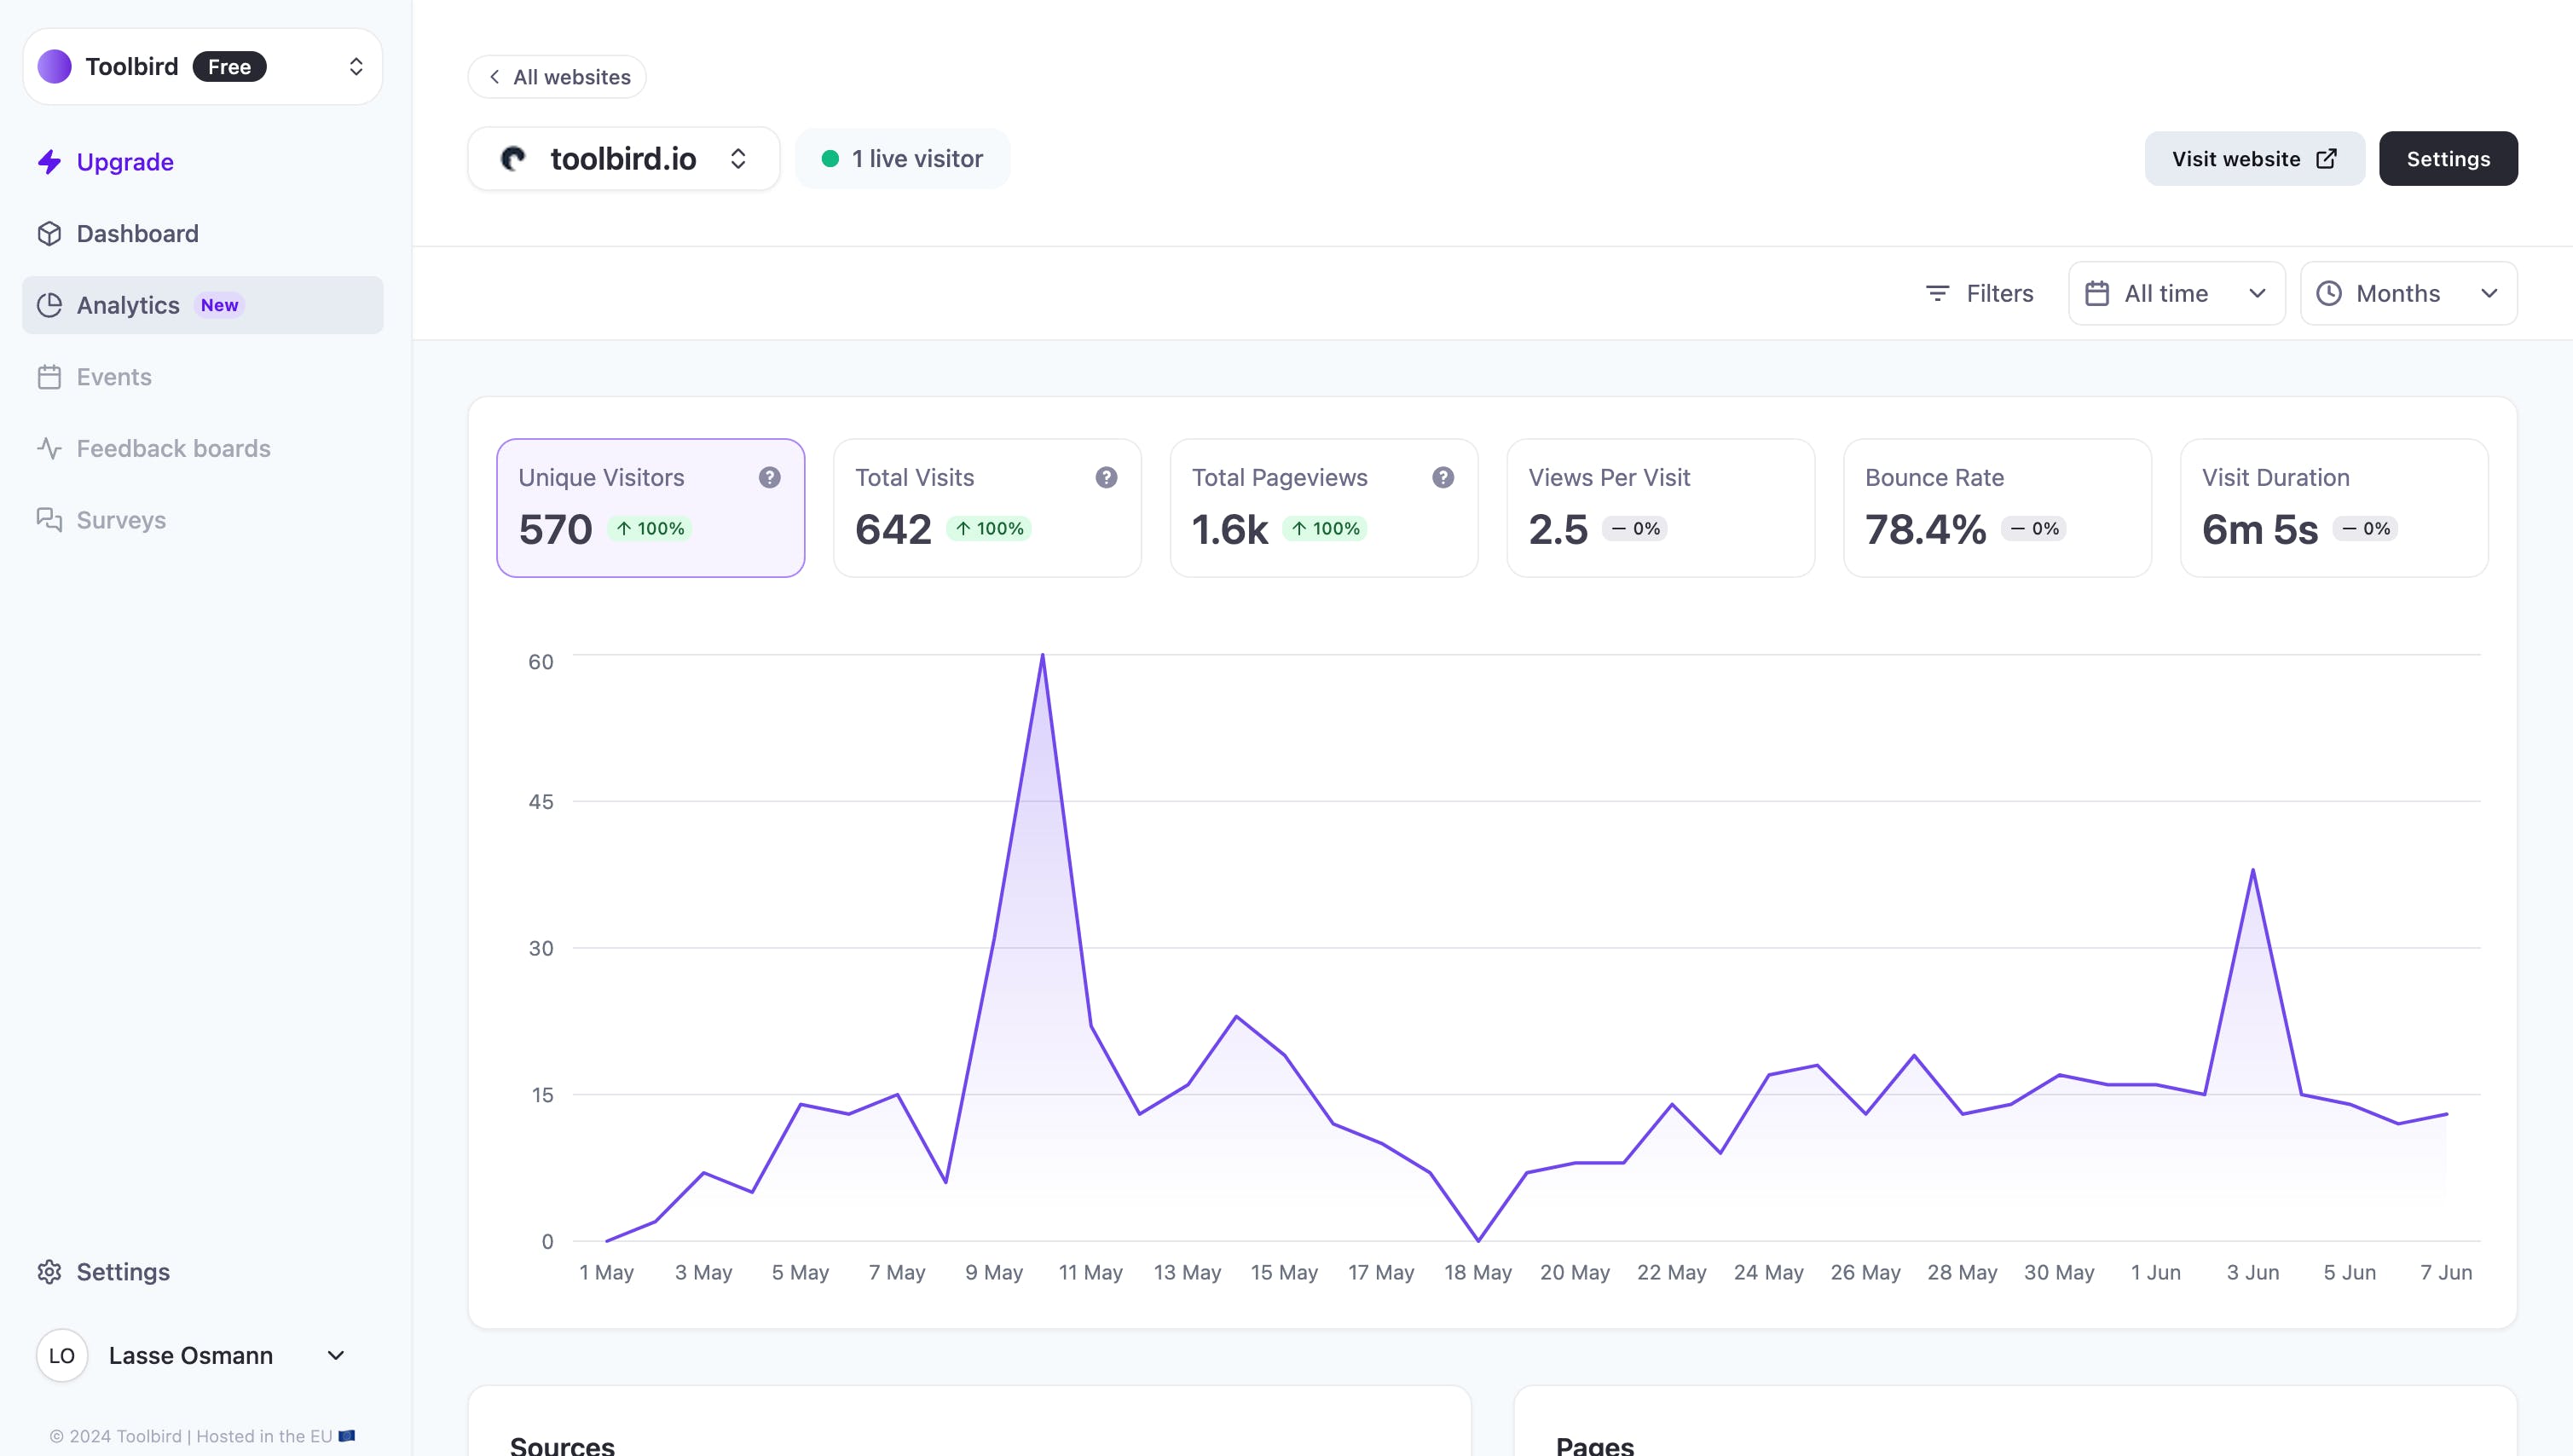Viewport: 2573px width, 1456px height.
Task: Open Feedback boards in the sidebar
Action: click(202, 448)
